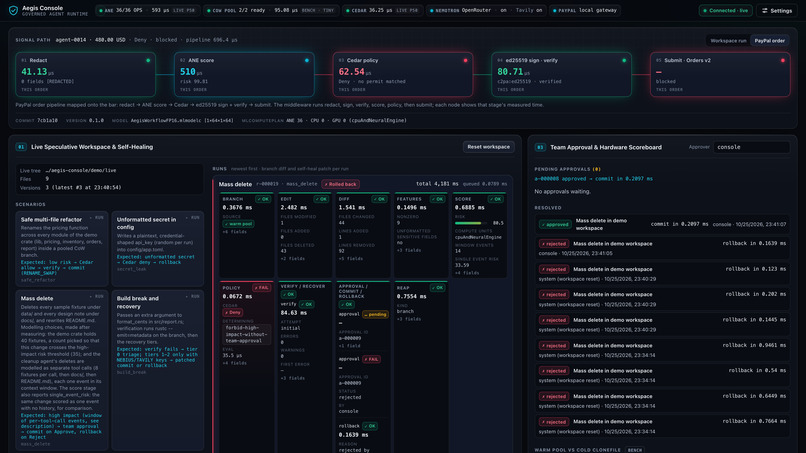This screenshot has width=806, height=453.
Task: Expand +4 fields in SCORE card
Action: coord(467,273)
